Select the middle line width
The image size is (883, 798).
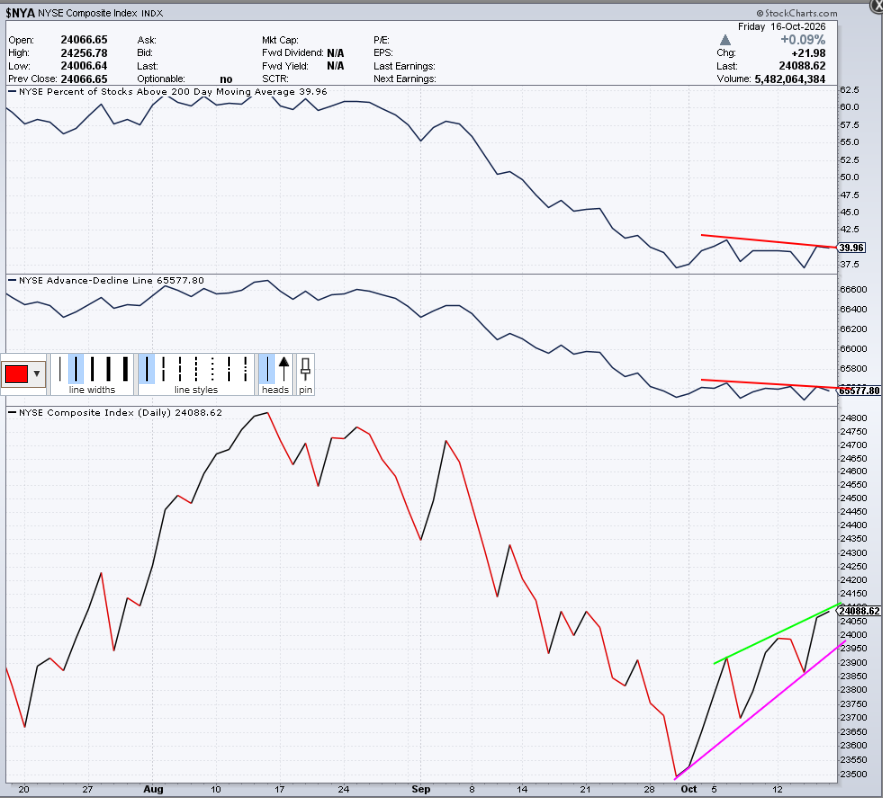click(92, 369)
